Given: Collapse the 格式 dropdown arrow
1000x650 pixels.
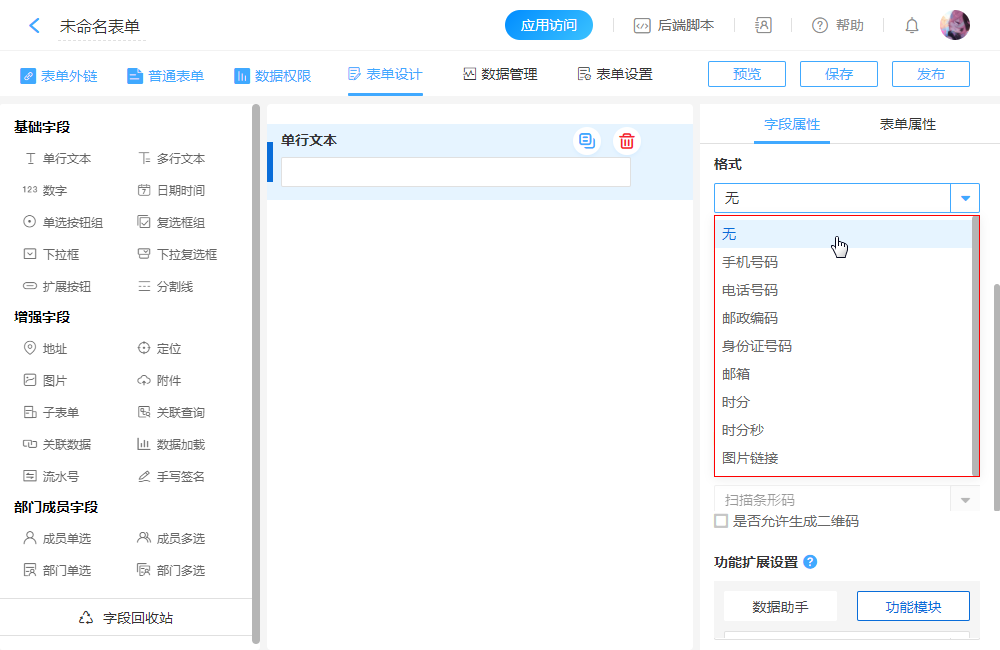Looking at the screenshot, I should 964,198.
